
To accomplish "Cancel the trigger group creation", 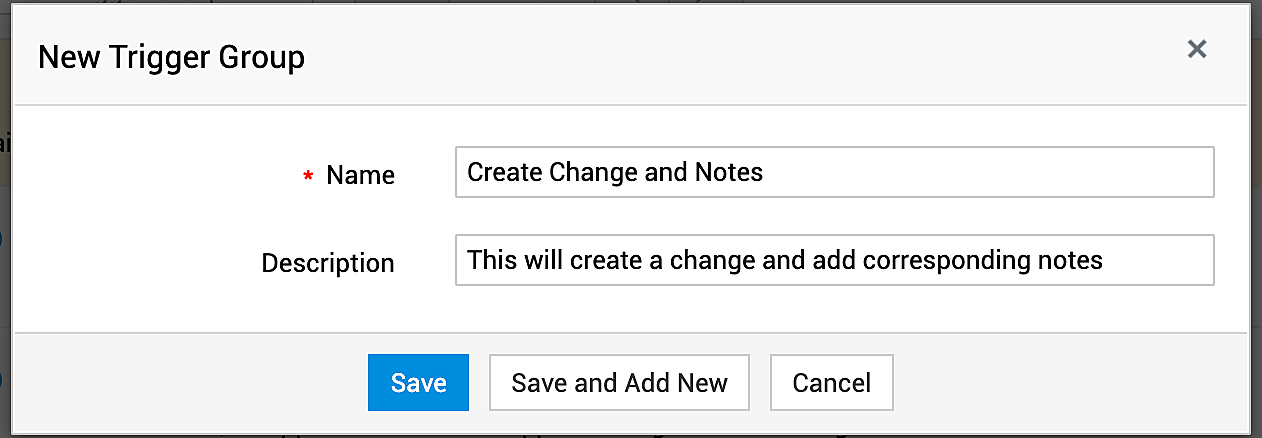I will [831, 382].
